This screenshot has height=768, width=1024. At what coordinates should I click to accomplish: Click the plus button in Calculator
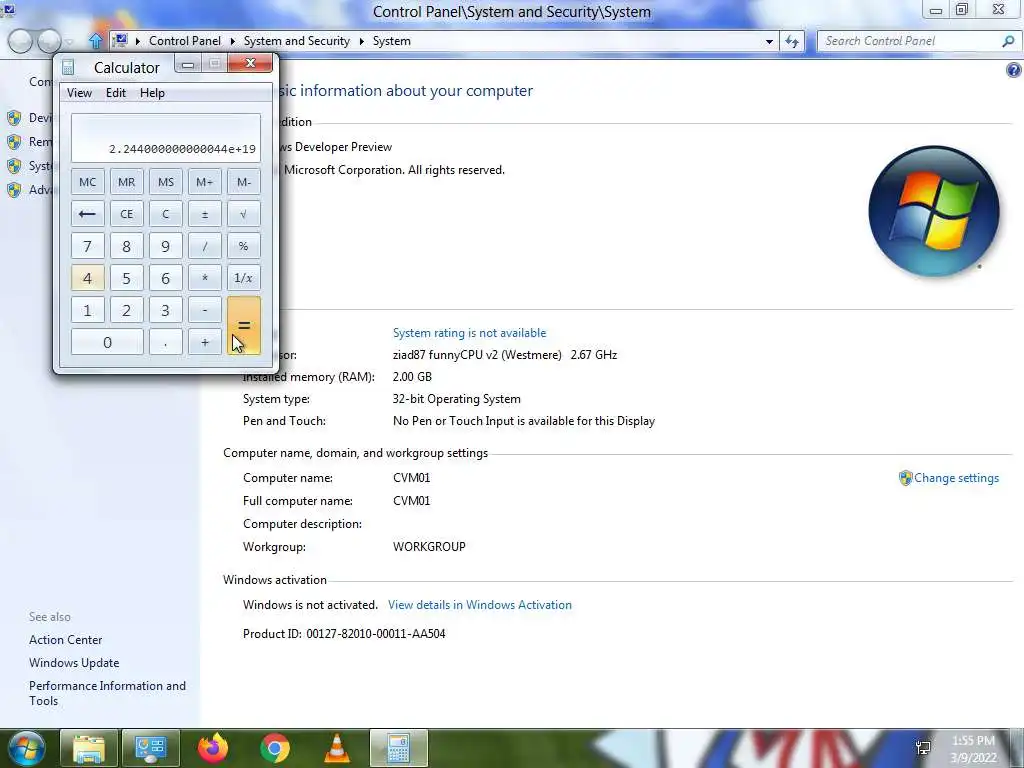(204, 342)
